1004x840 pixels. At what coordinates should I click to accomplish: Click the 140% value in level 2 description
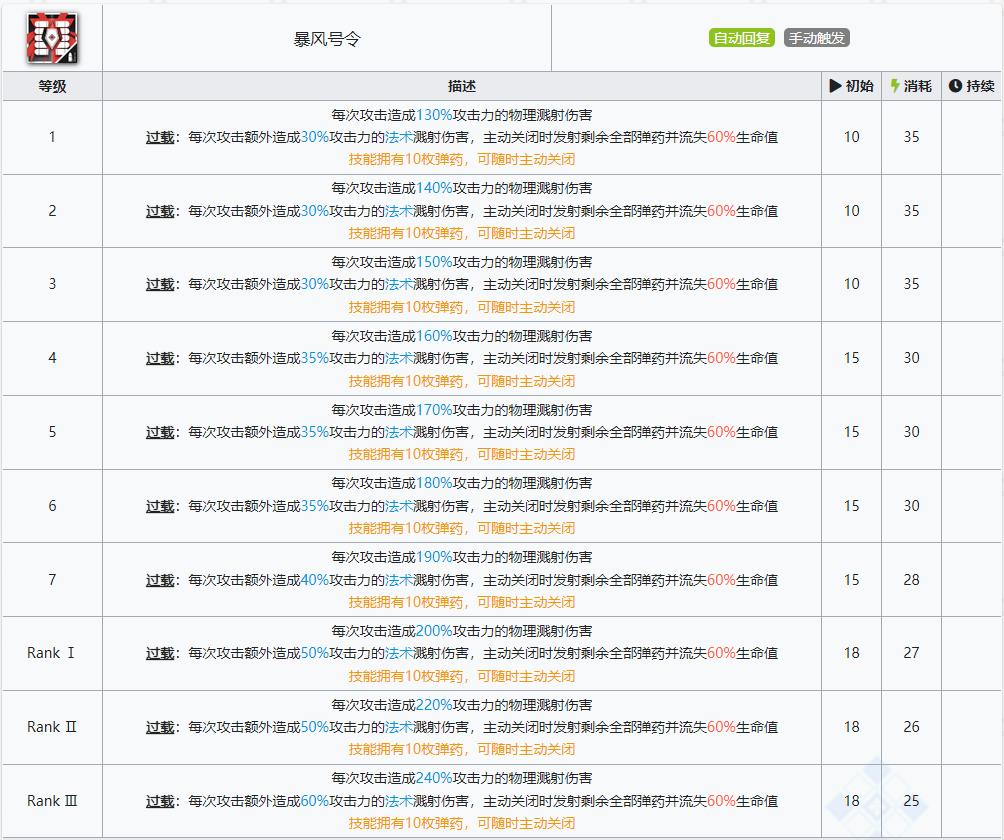click(x=433, y=188)
